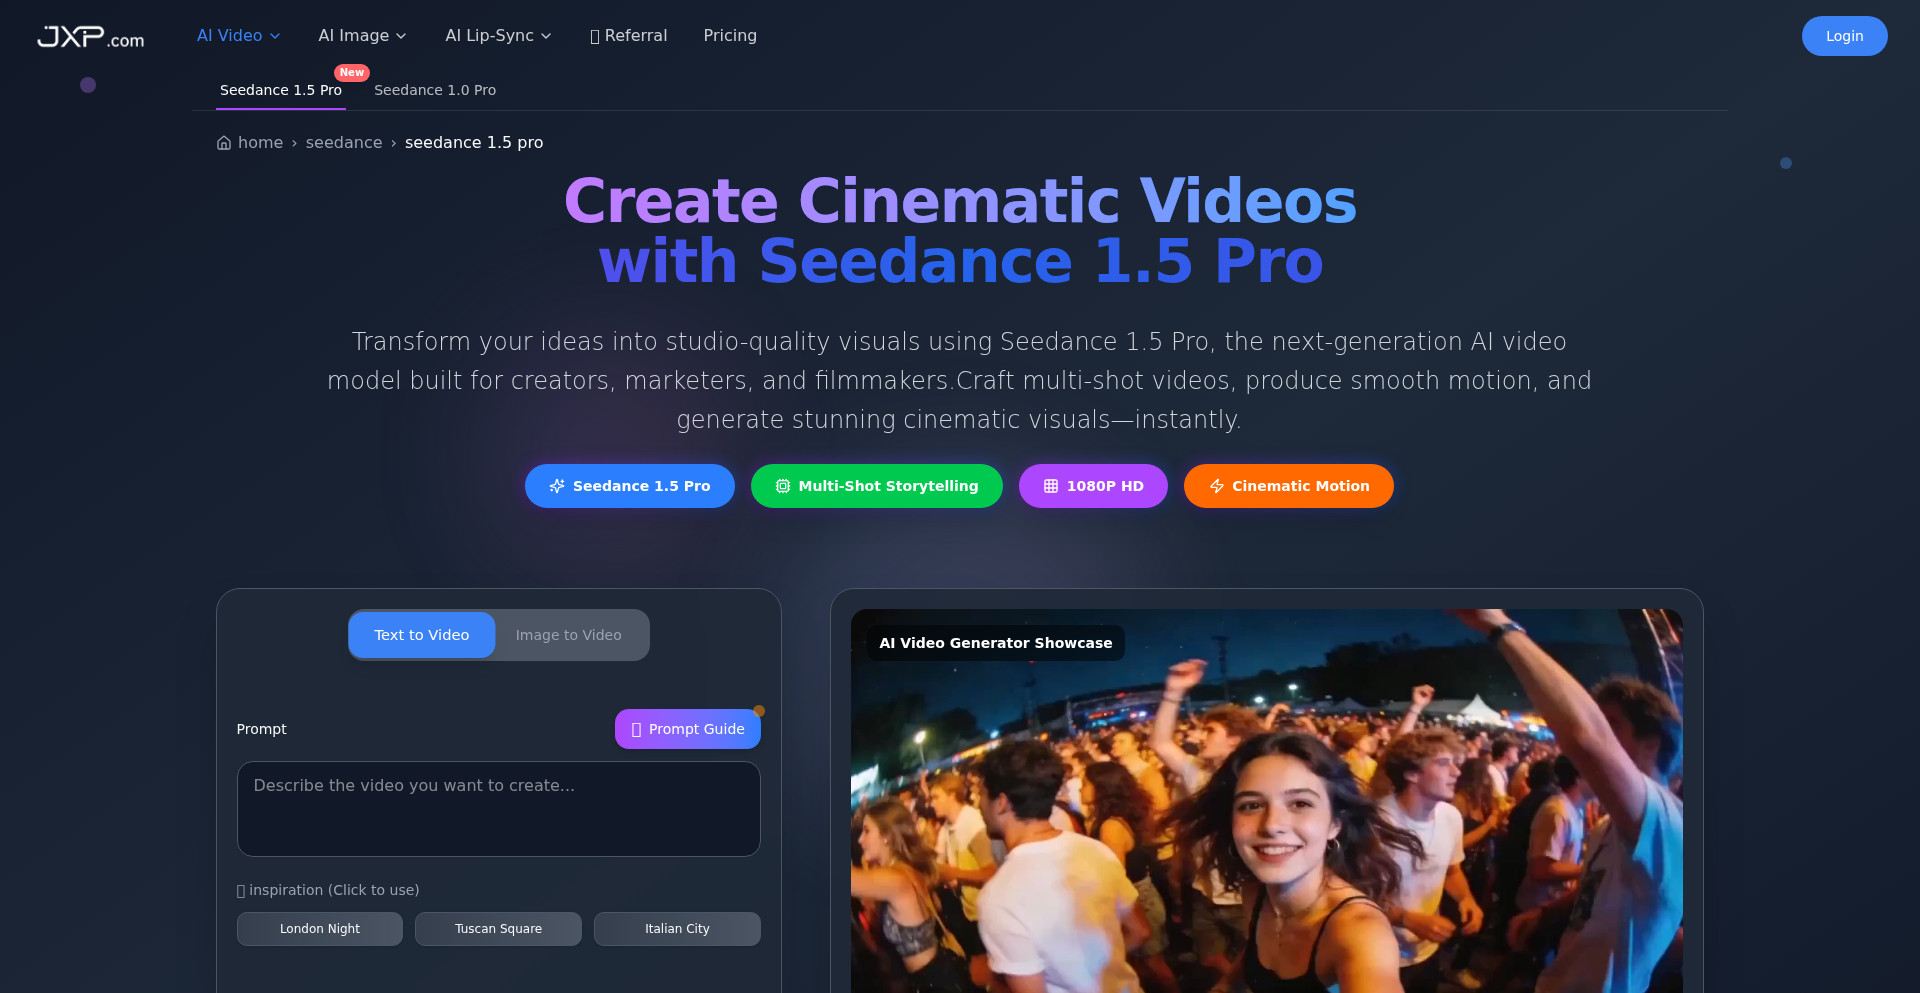Viewport: 1920px width, 993px height.
Task: Click the 1080P HD feature badge
Action: pos(1093,486)
